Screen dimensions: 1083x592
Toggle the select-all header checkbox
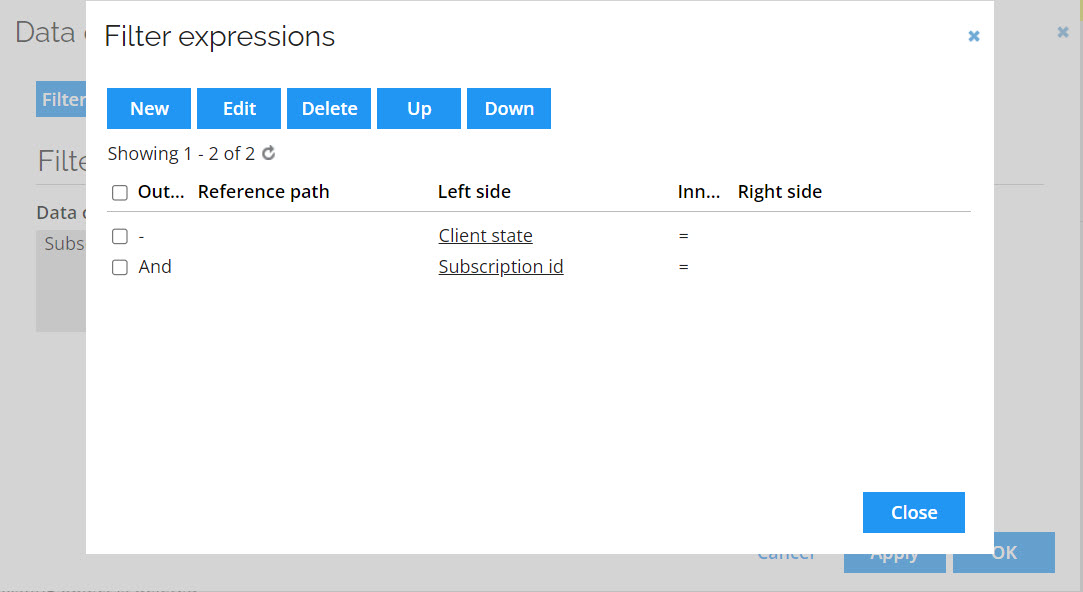119,192
